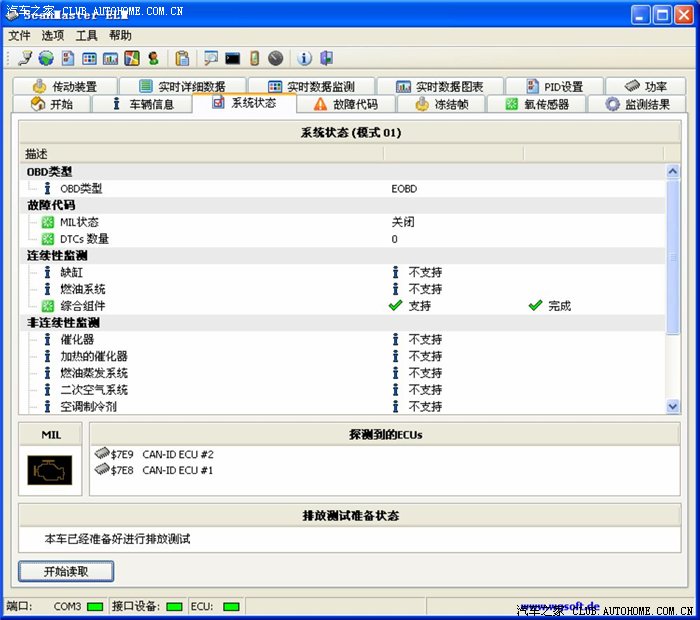Click the blue info circle toolbar icon
Image resolution: width=700 pixels, height=620 pixels.
(x=305, y=58)
